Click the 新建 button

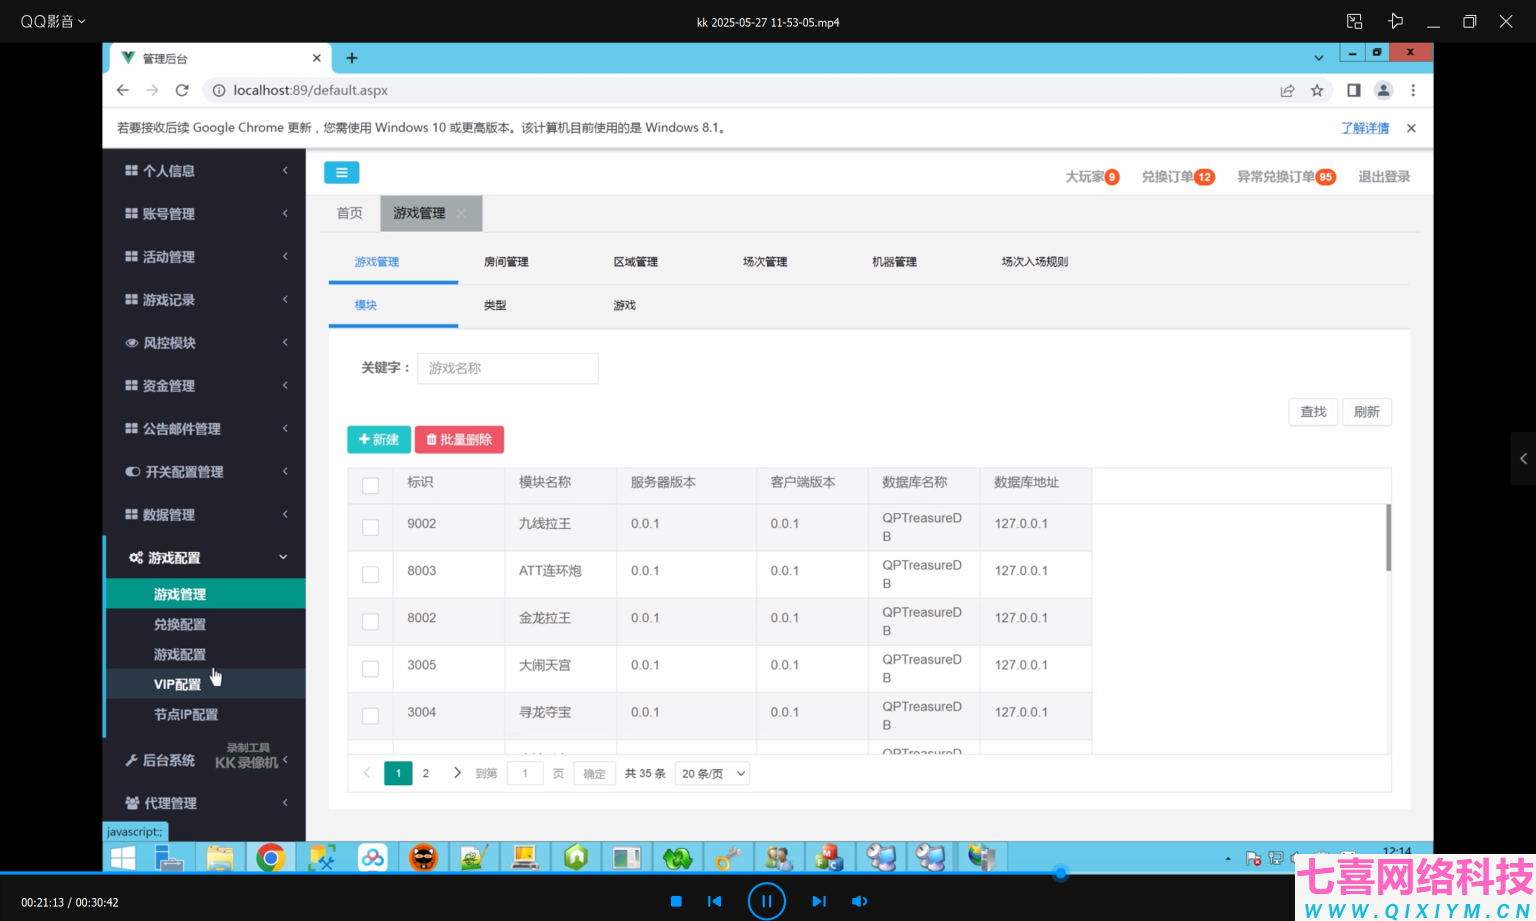(379, 439)
